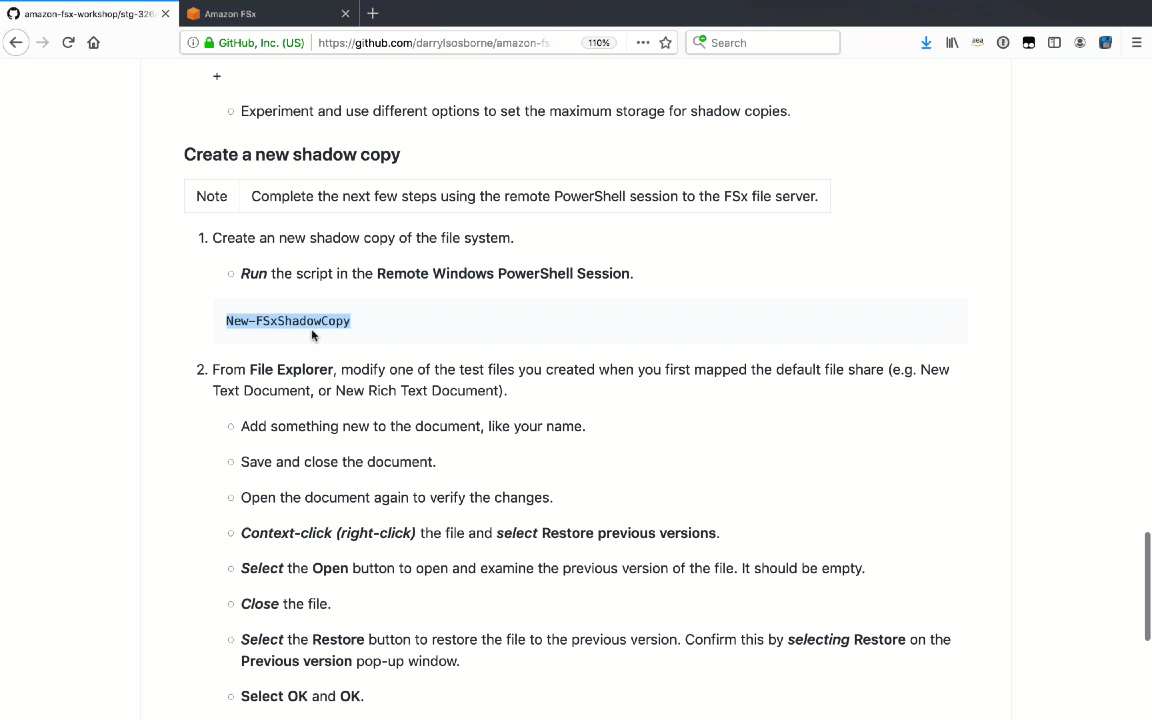Click the GitHub, Inc. (US) identity label

point(261,43)
